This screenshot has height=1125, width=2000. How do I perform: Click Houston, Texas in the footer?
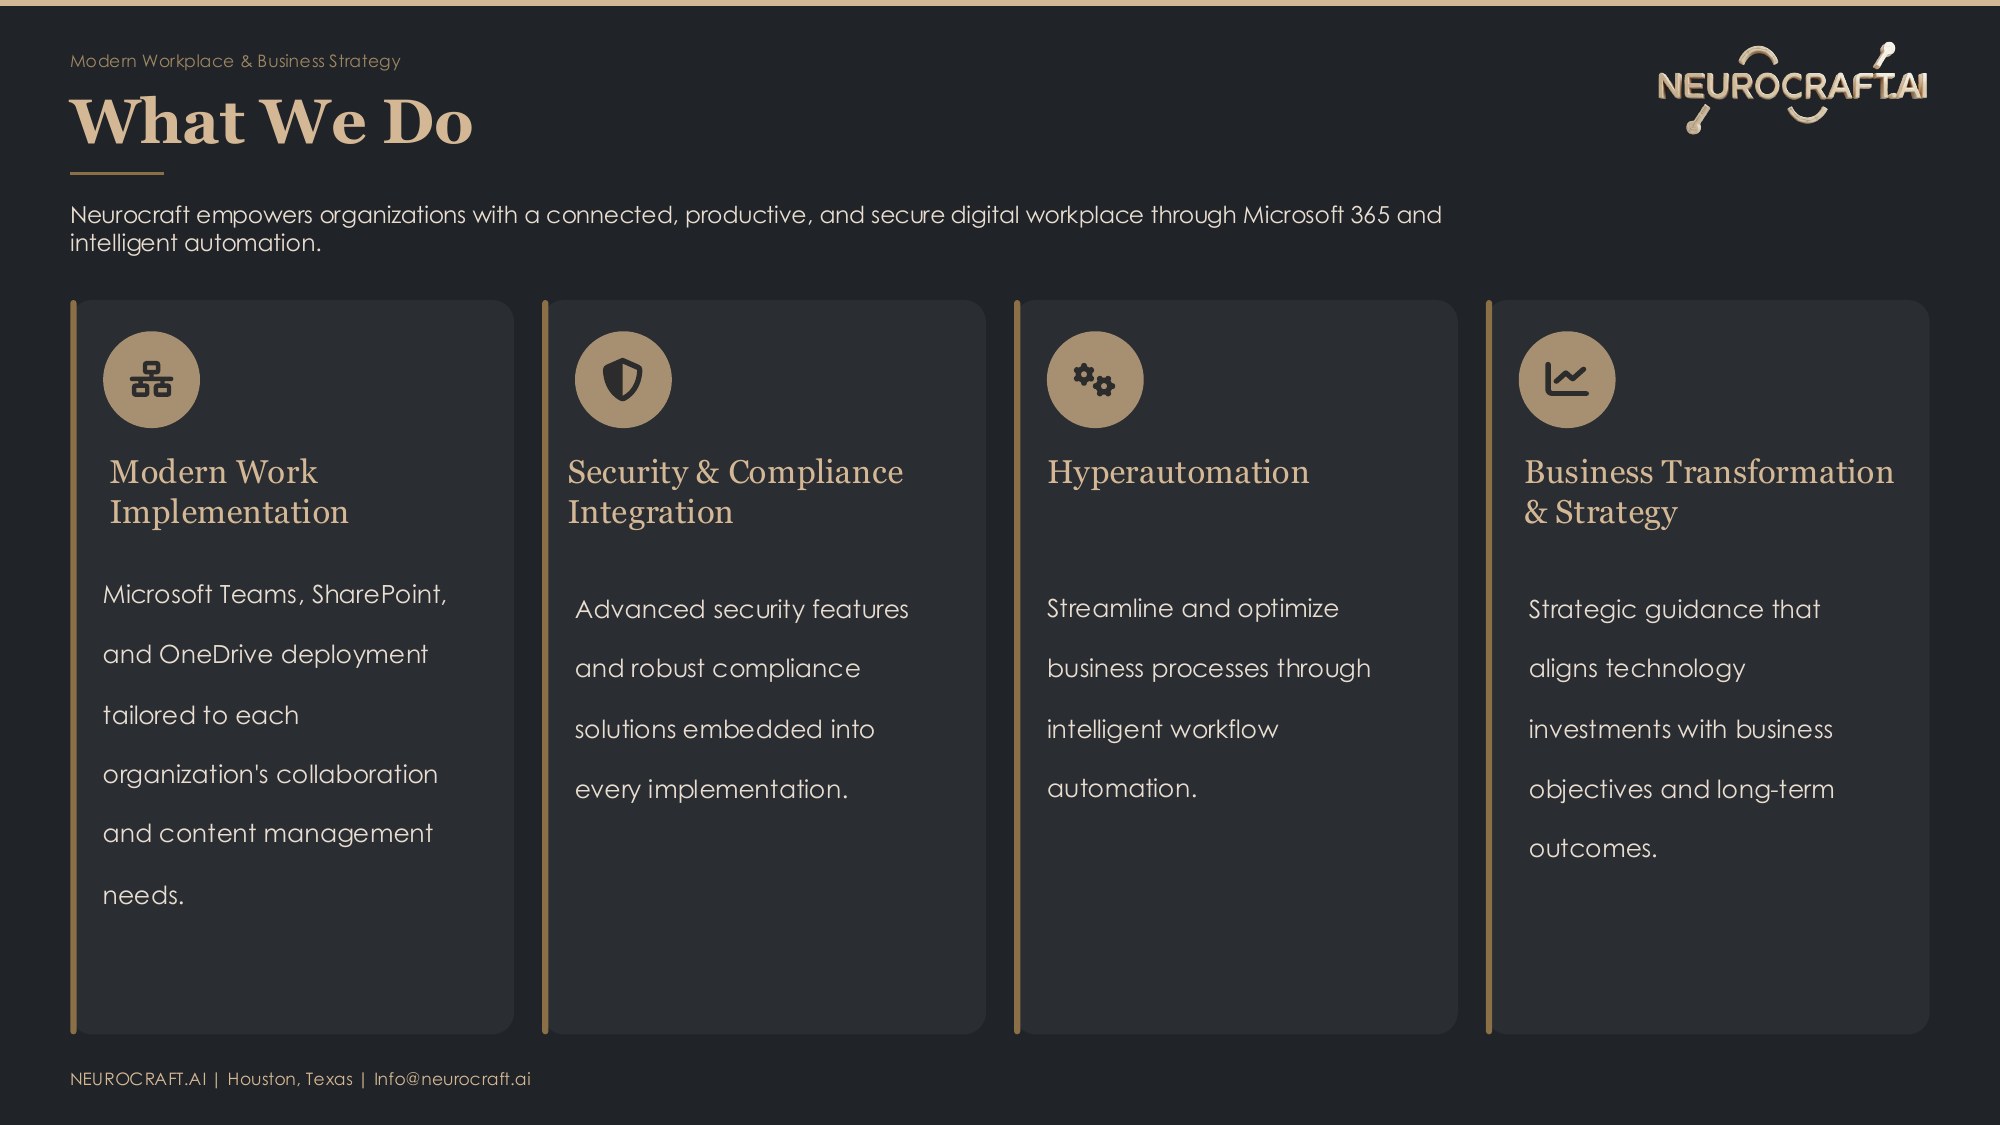290,1079
